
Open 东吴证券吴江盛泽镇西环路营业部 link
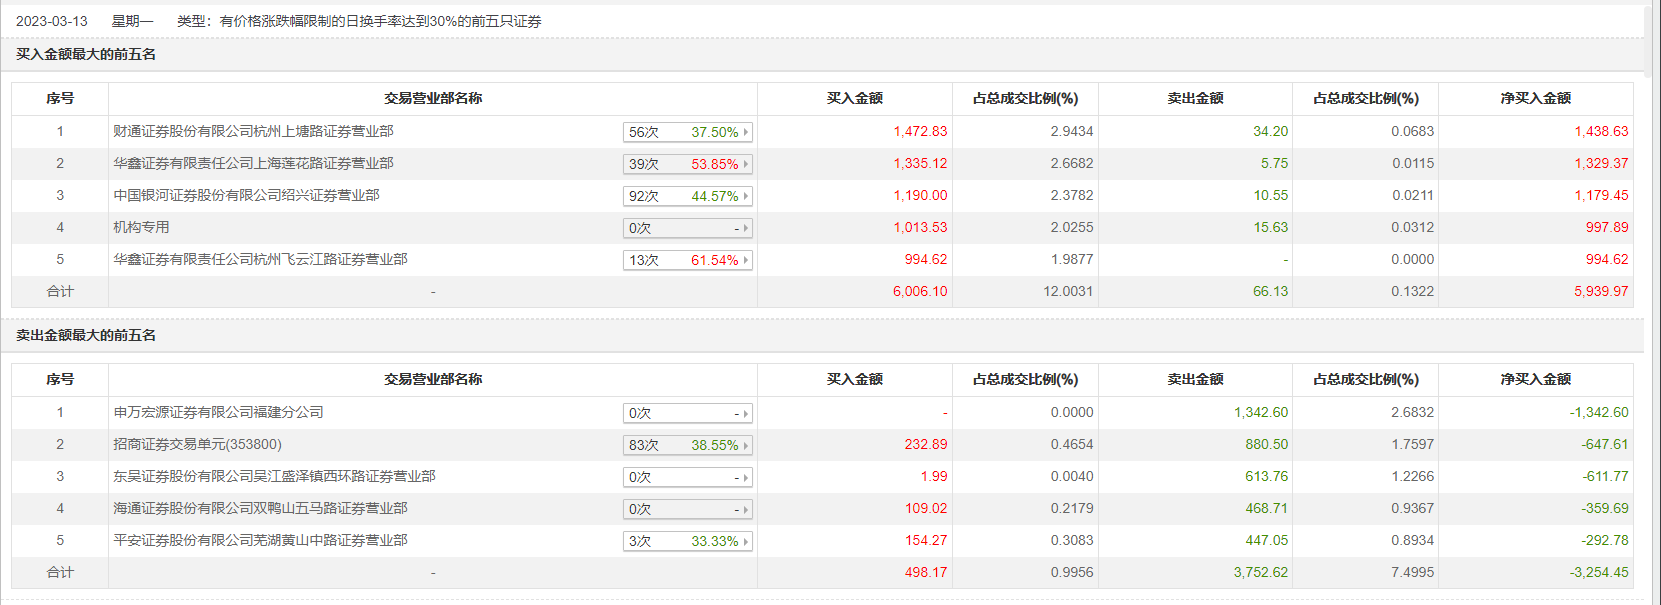tap(274, 476)
